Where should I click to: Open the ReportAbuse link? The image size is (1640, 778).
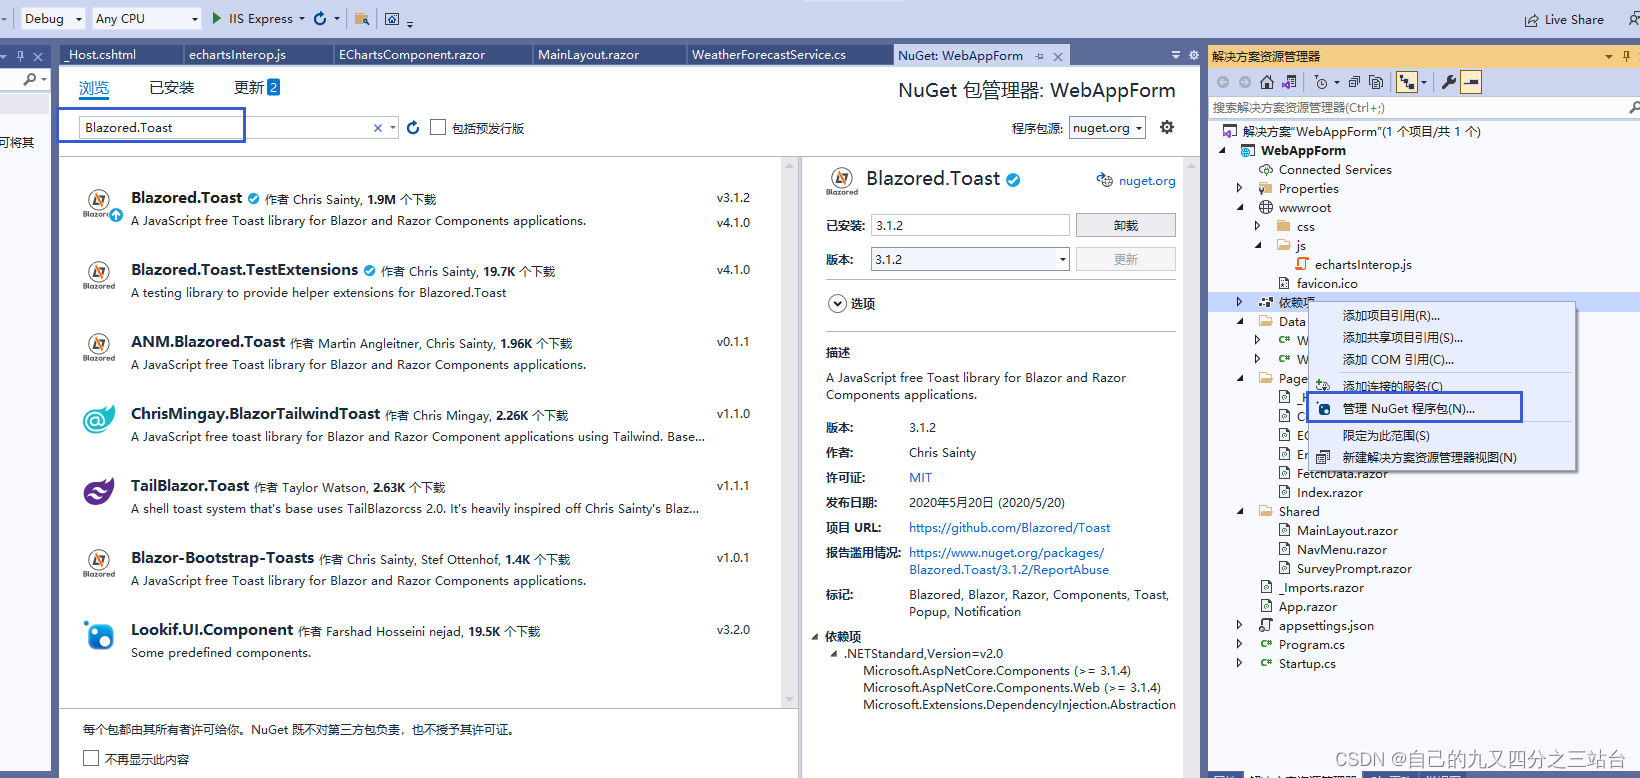click(1008, 561)
